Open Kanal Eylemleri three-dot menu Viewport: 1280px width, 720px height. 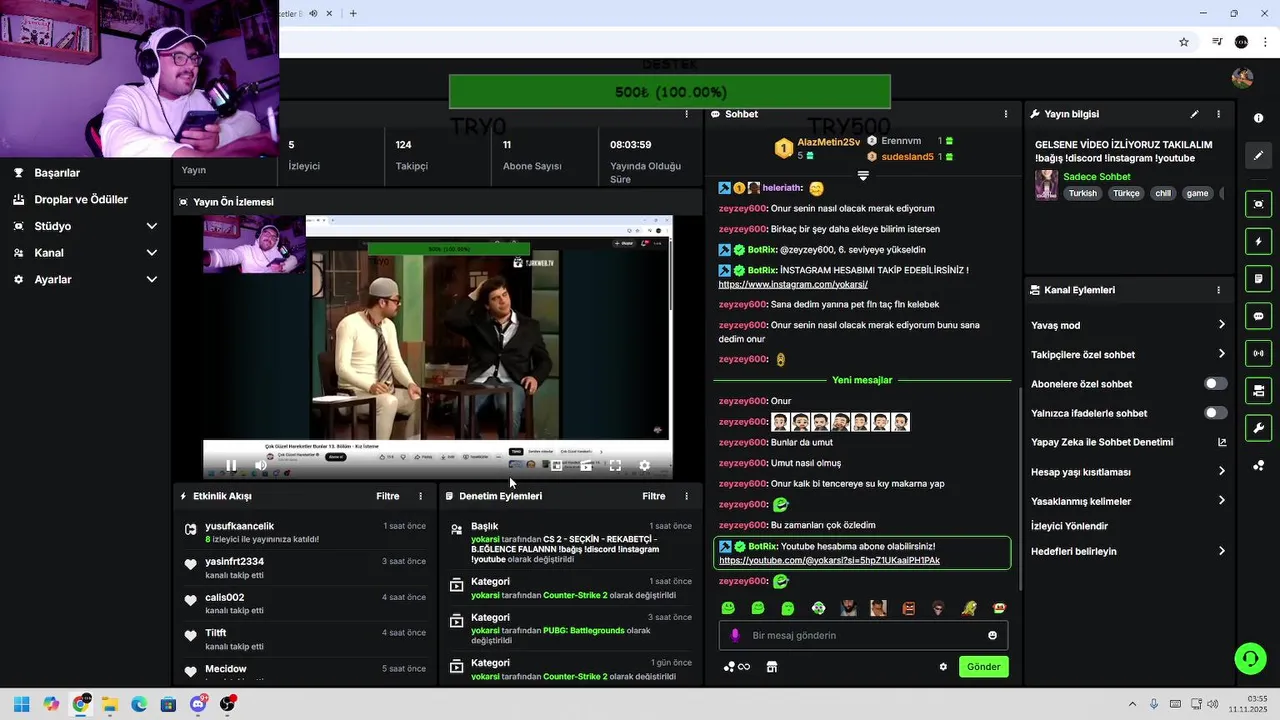(x=1218, y=290)
